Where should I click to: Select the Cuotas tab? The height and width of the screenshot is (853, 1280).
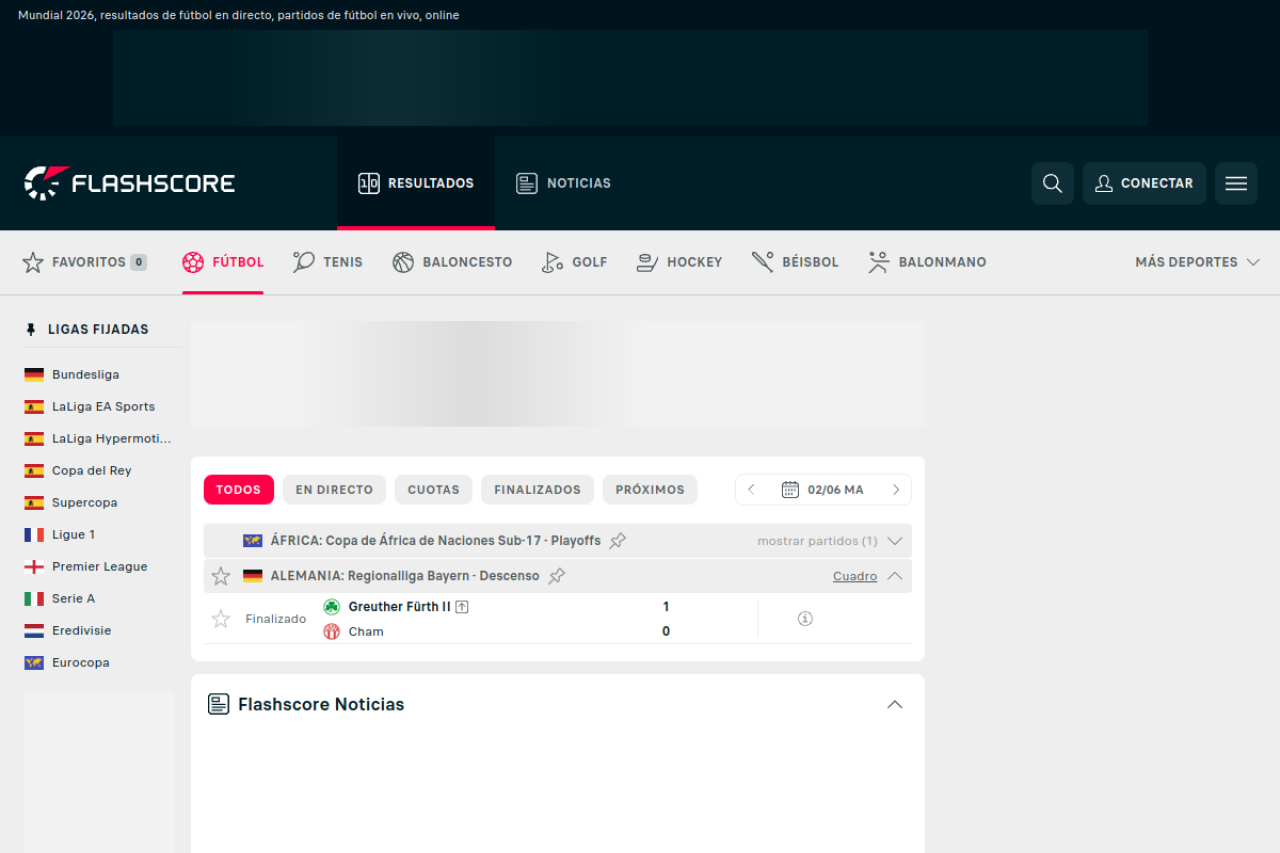coord(433,490)
